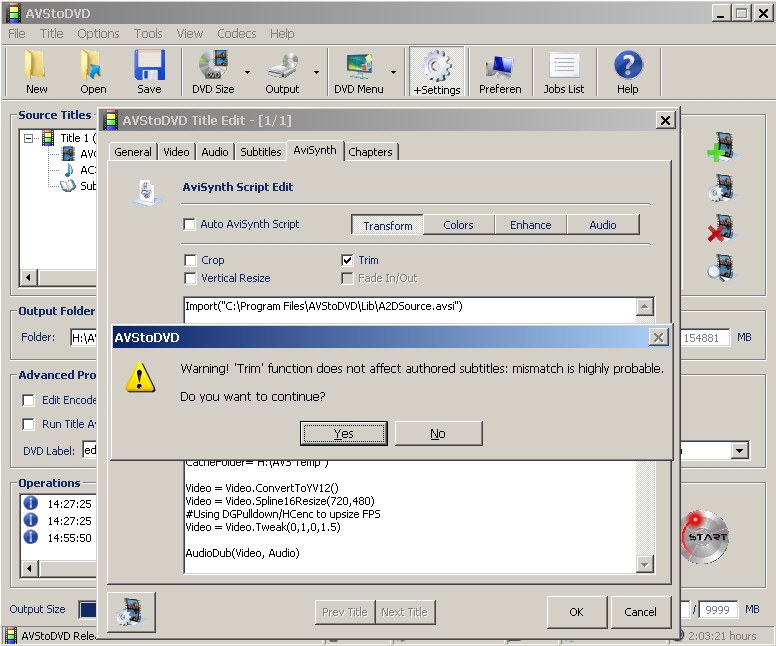Open the Jobs List icon

tap(564, 66)
